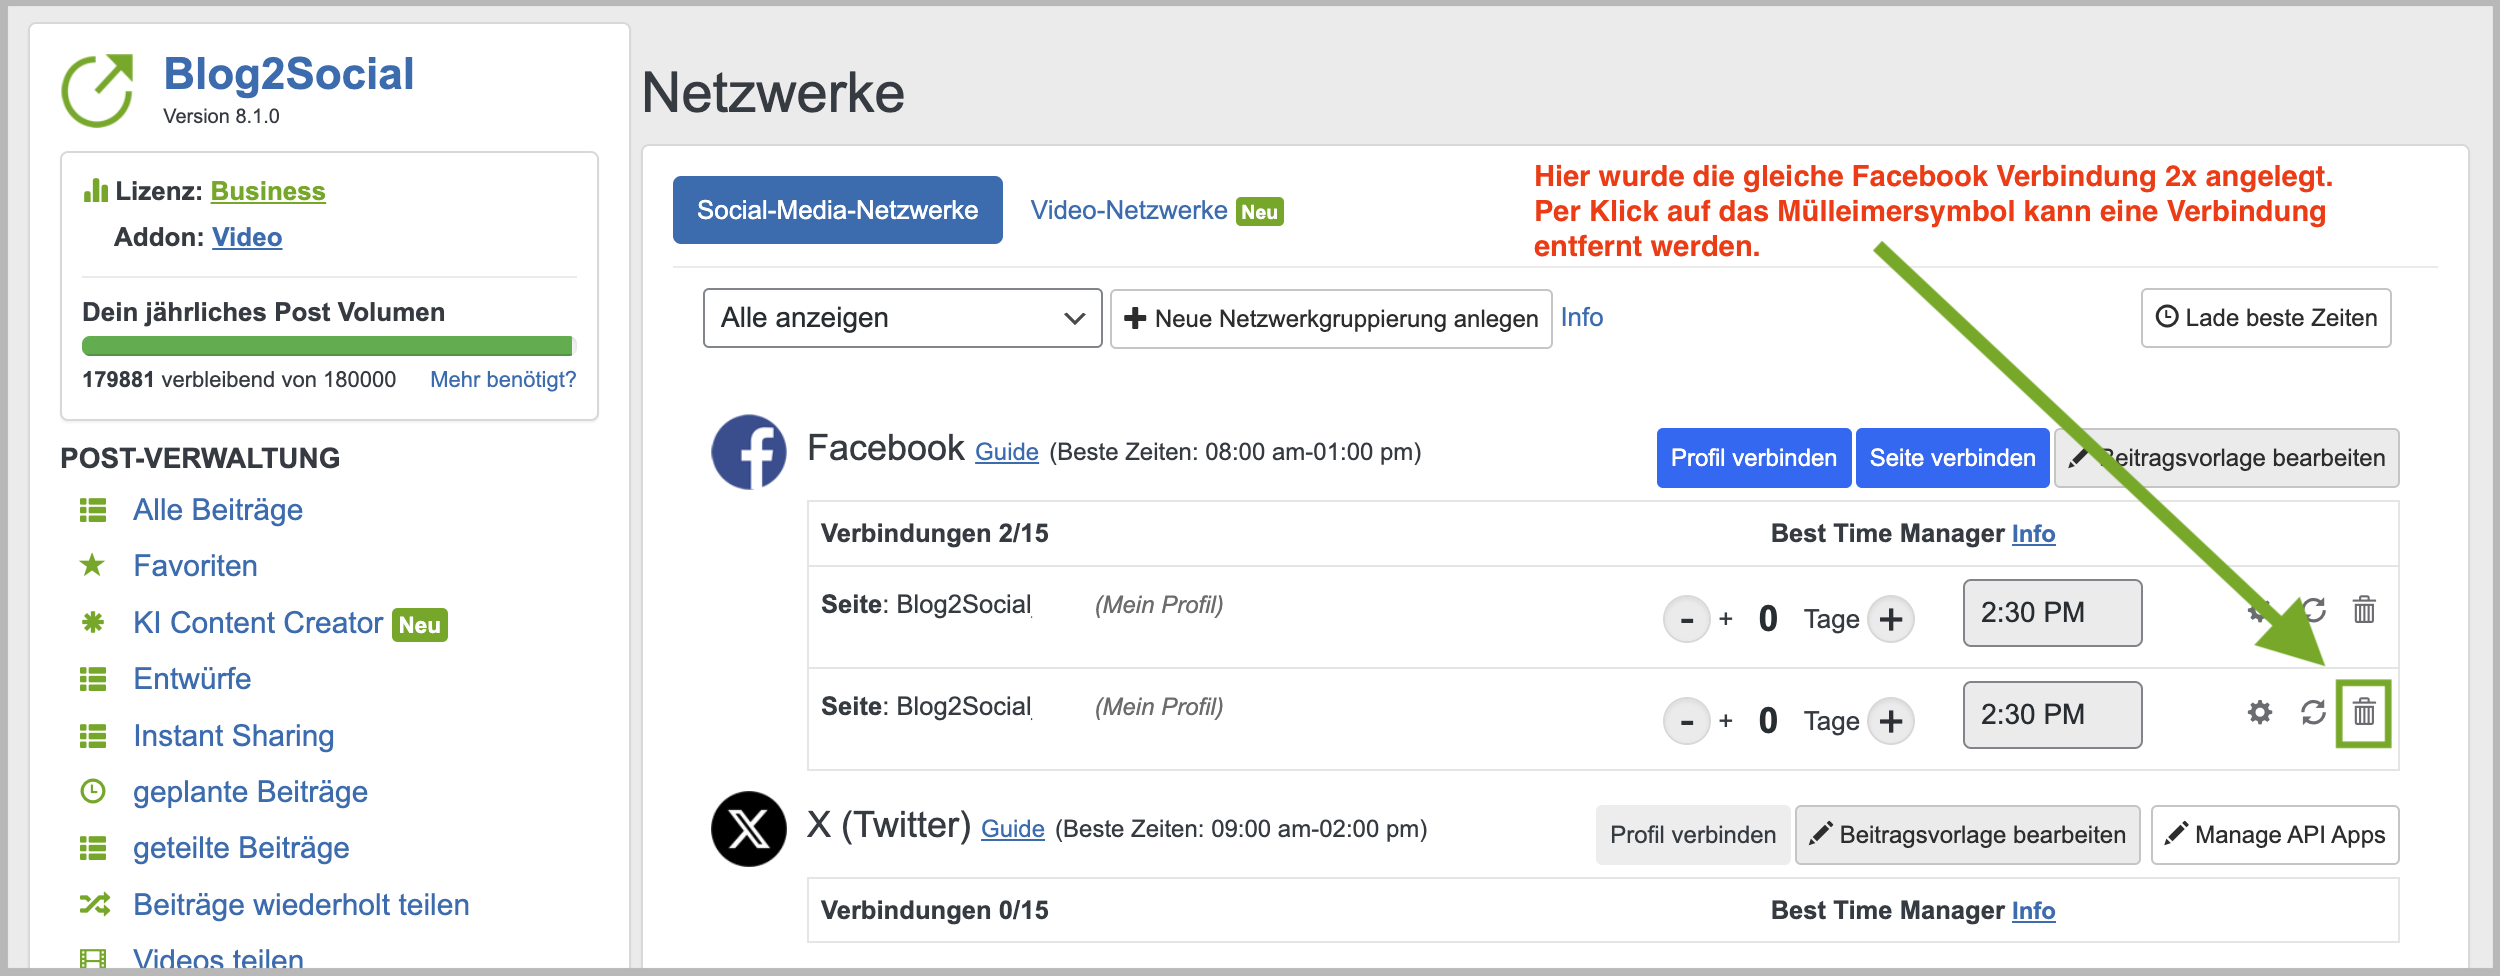Viewport: 2500px width, 976px height.
Task: Click the 'Verbindungen 0/15' Twitter text
Action: (x=935, y=911)
